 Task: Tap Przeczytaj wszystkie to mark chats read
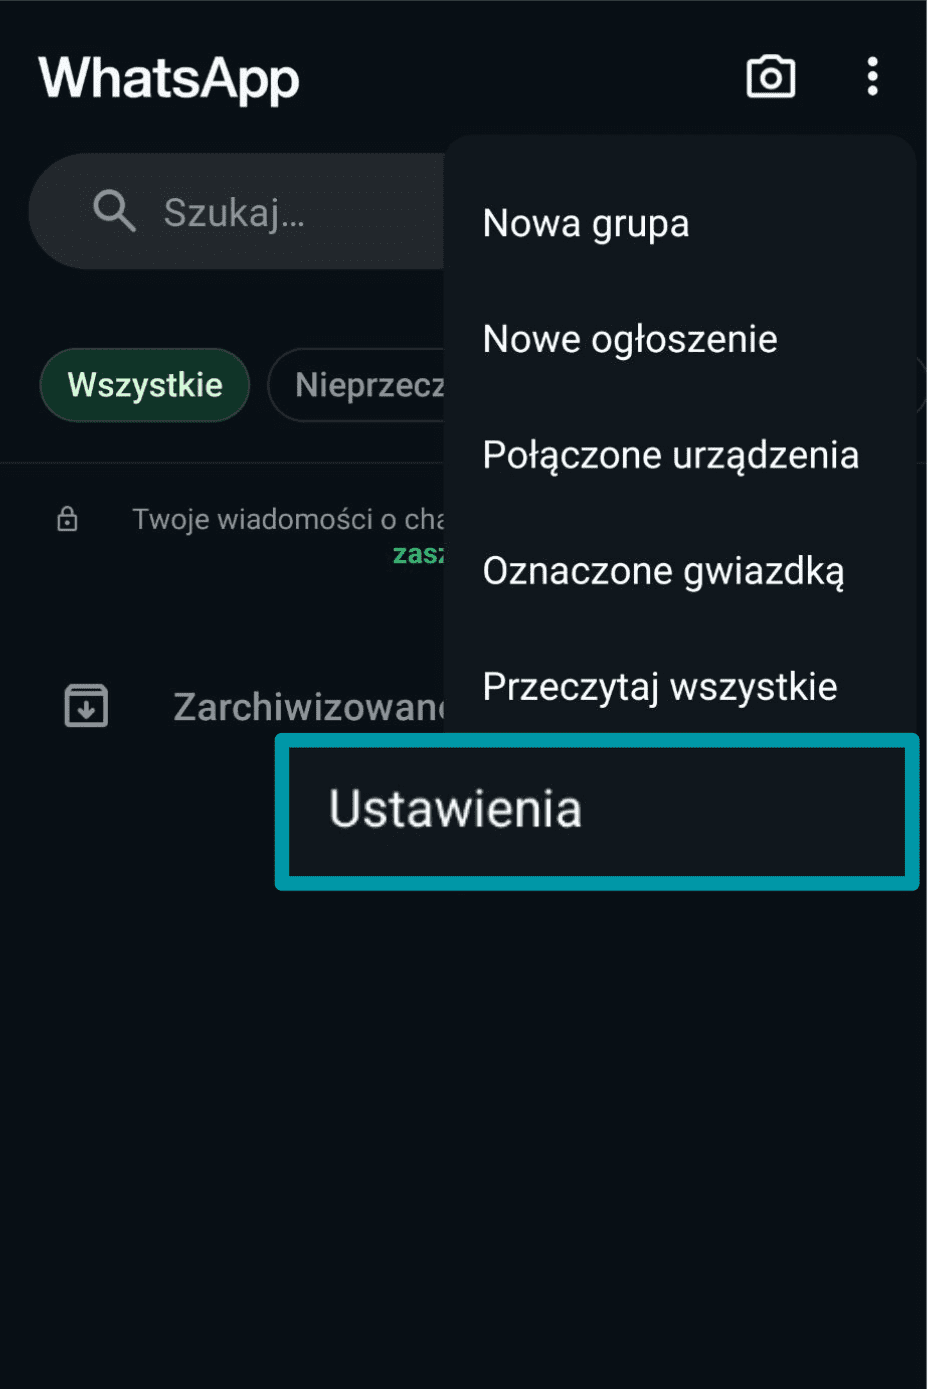659,685
